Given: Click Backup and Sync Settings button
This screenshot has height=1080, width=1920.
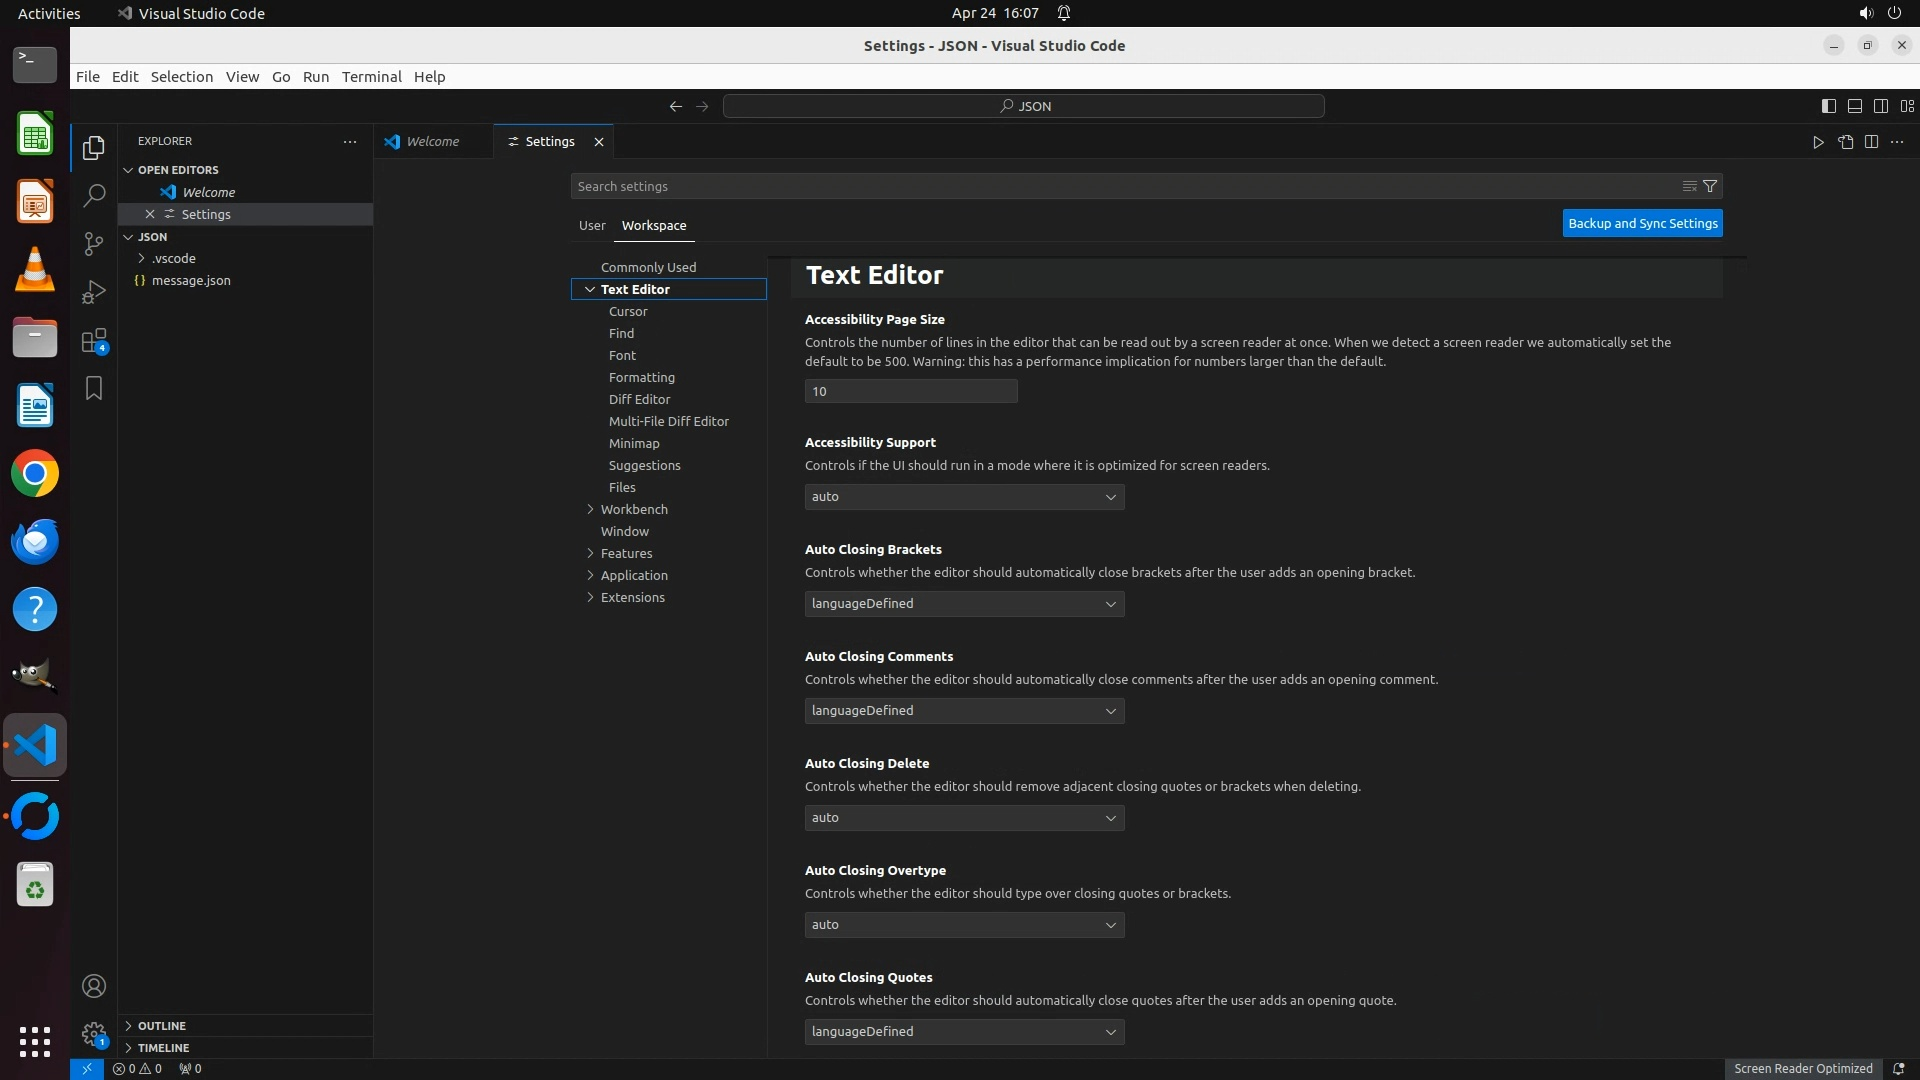Looking at the screenshot, I should (x=1642, y=223).
